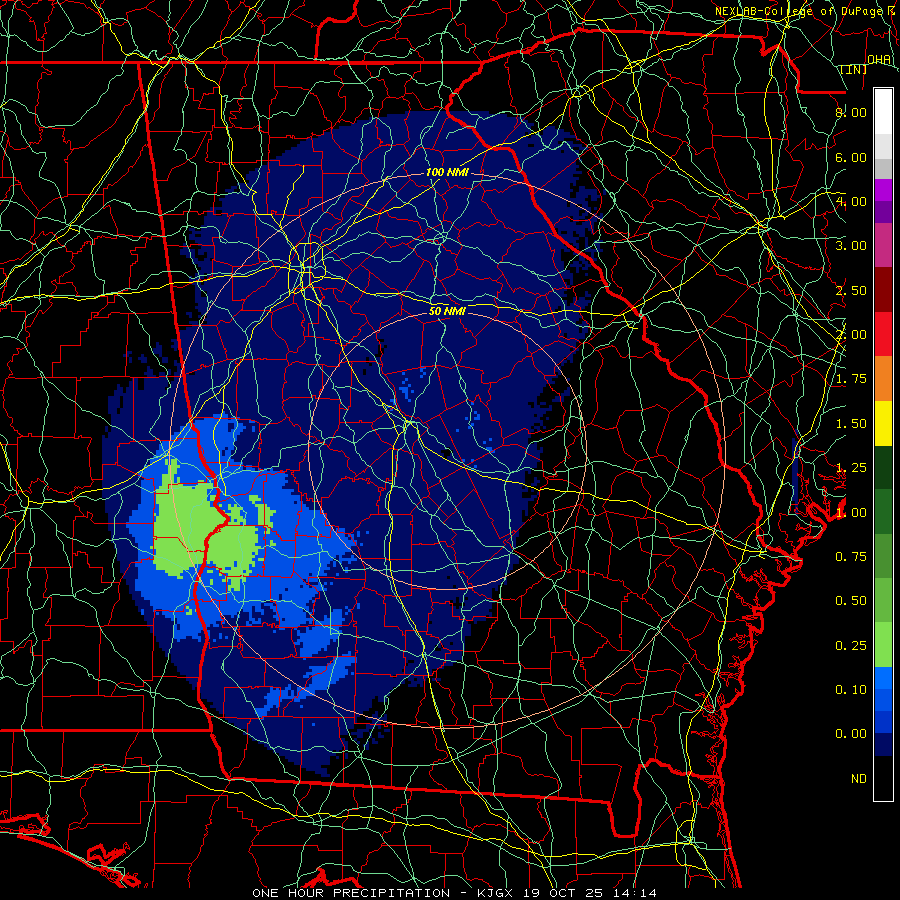Screen dimensions: 900x900
Task: Click the 1.50 legend value
Action: [851, 424]
